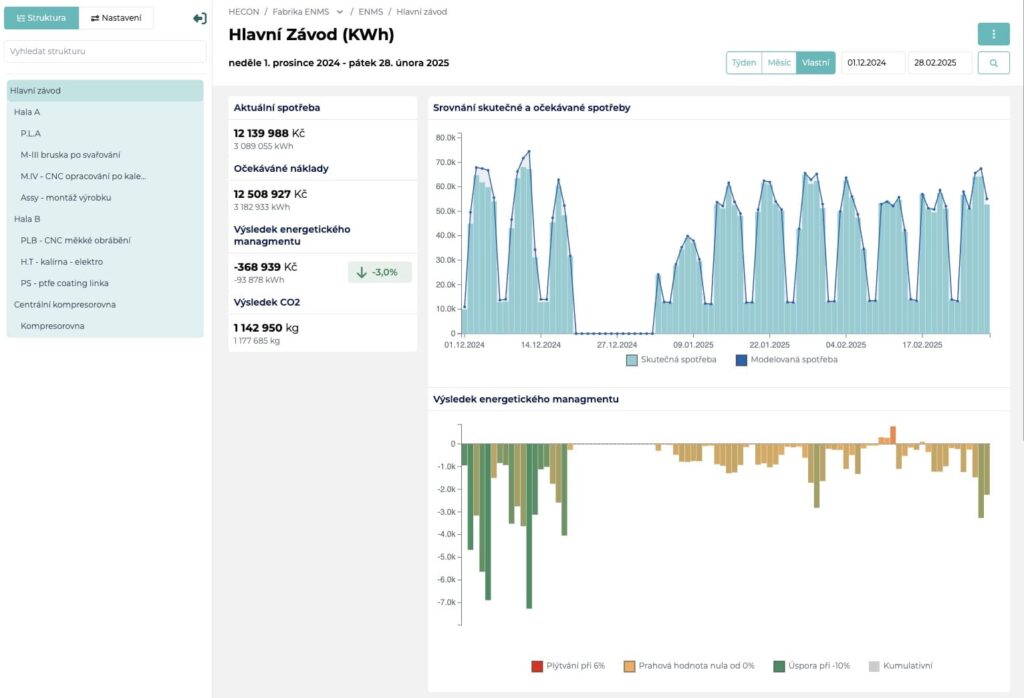Select the Týden period option
The height and width of the screenshot is (698, 1024).
coord(744,63)
